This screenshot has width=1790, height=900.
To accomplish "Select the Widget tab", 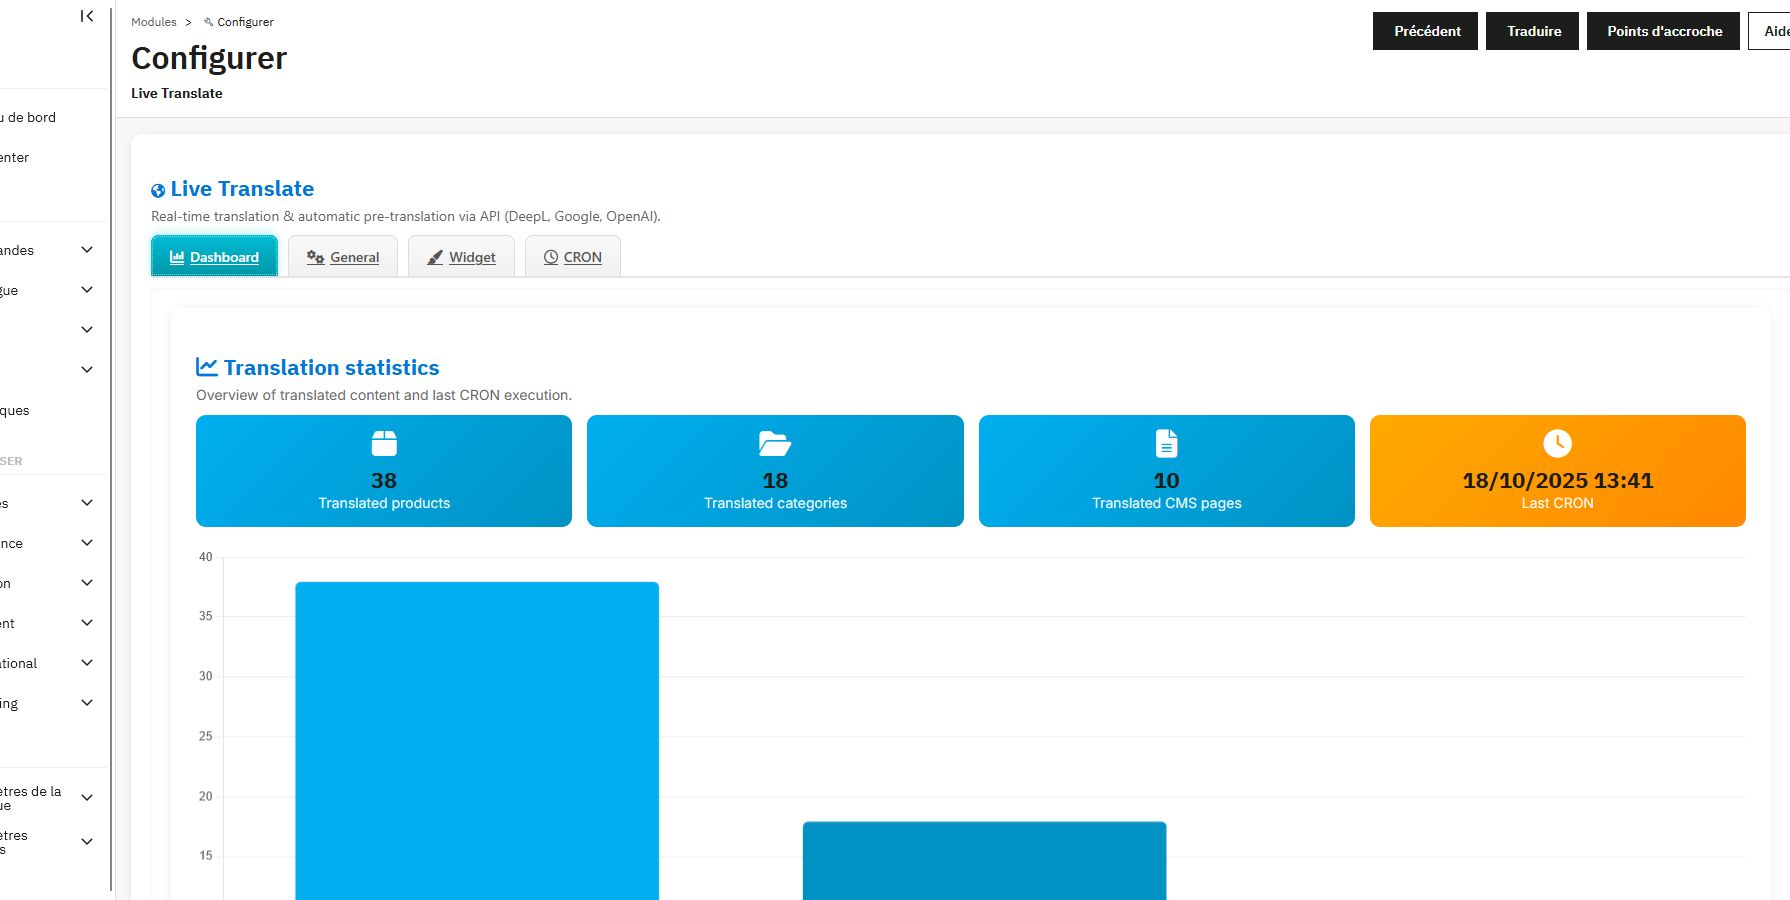I will coord(461,256).
